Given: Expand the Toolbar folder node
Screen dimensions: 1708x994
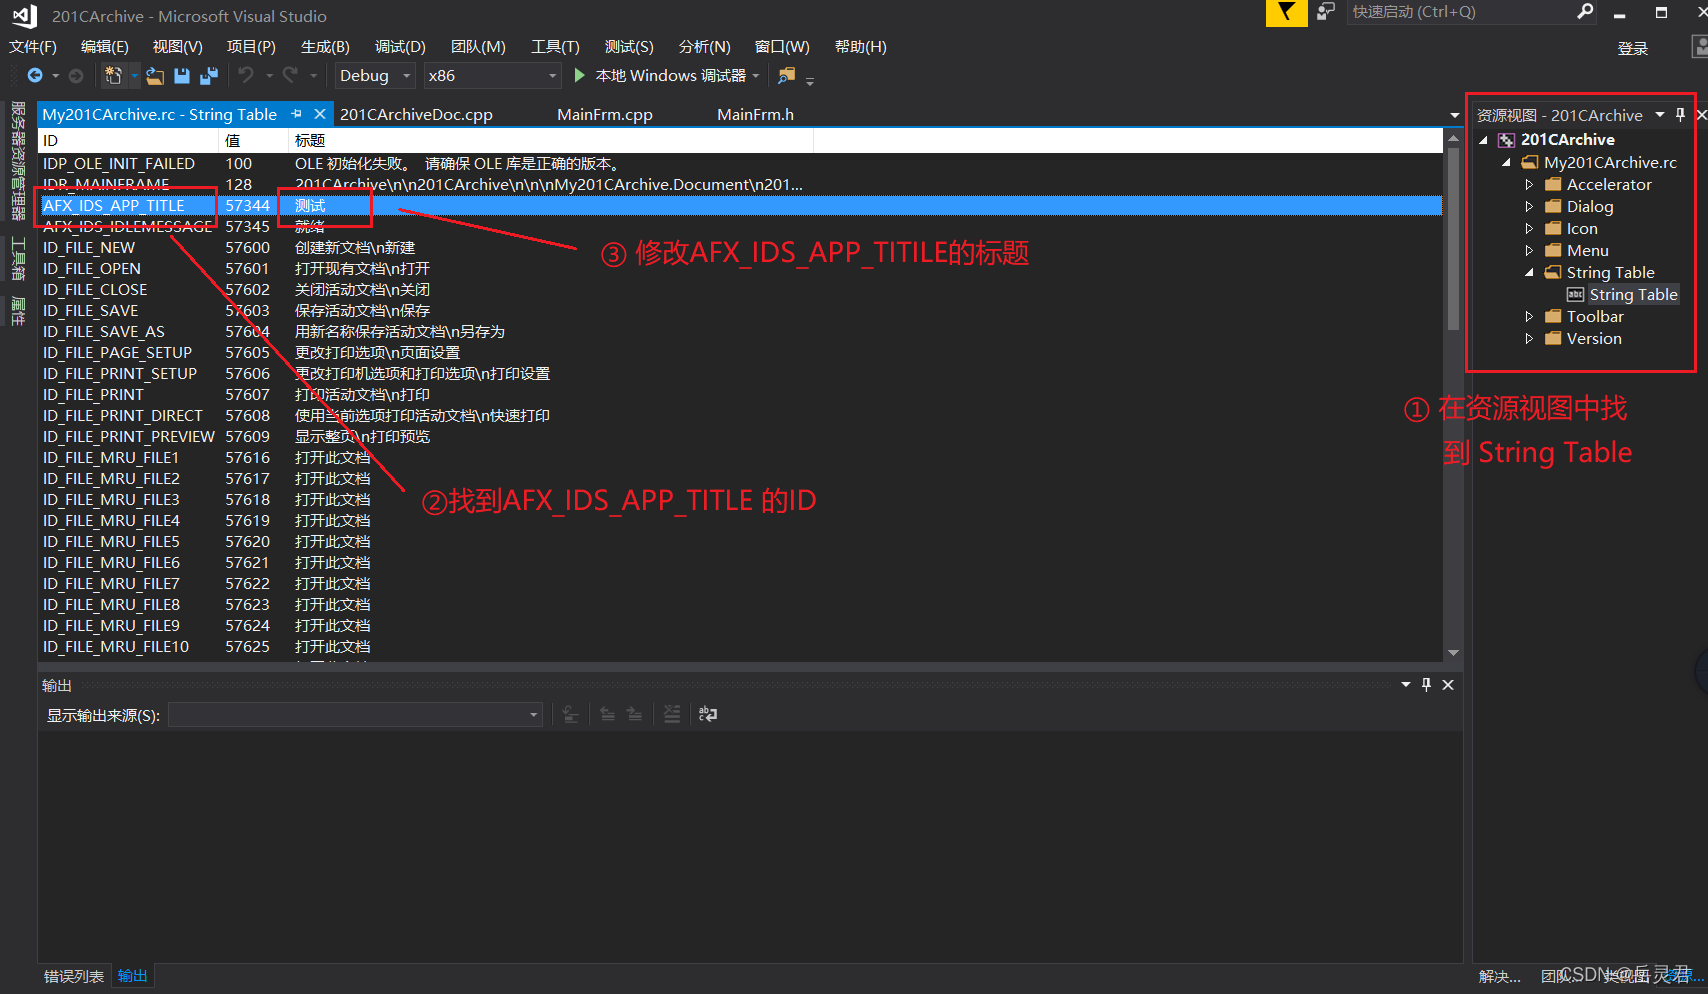Looking at the screenshot, I should [x=1529, y=317].
